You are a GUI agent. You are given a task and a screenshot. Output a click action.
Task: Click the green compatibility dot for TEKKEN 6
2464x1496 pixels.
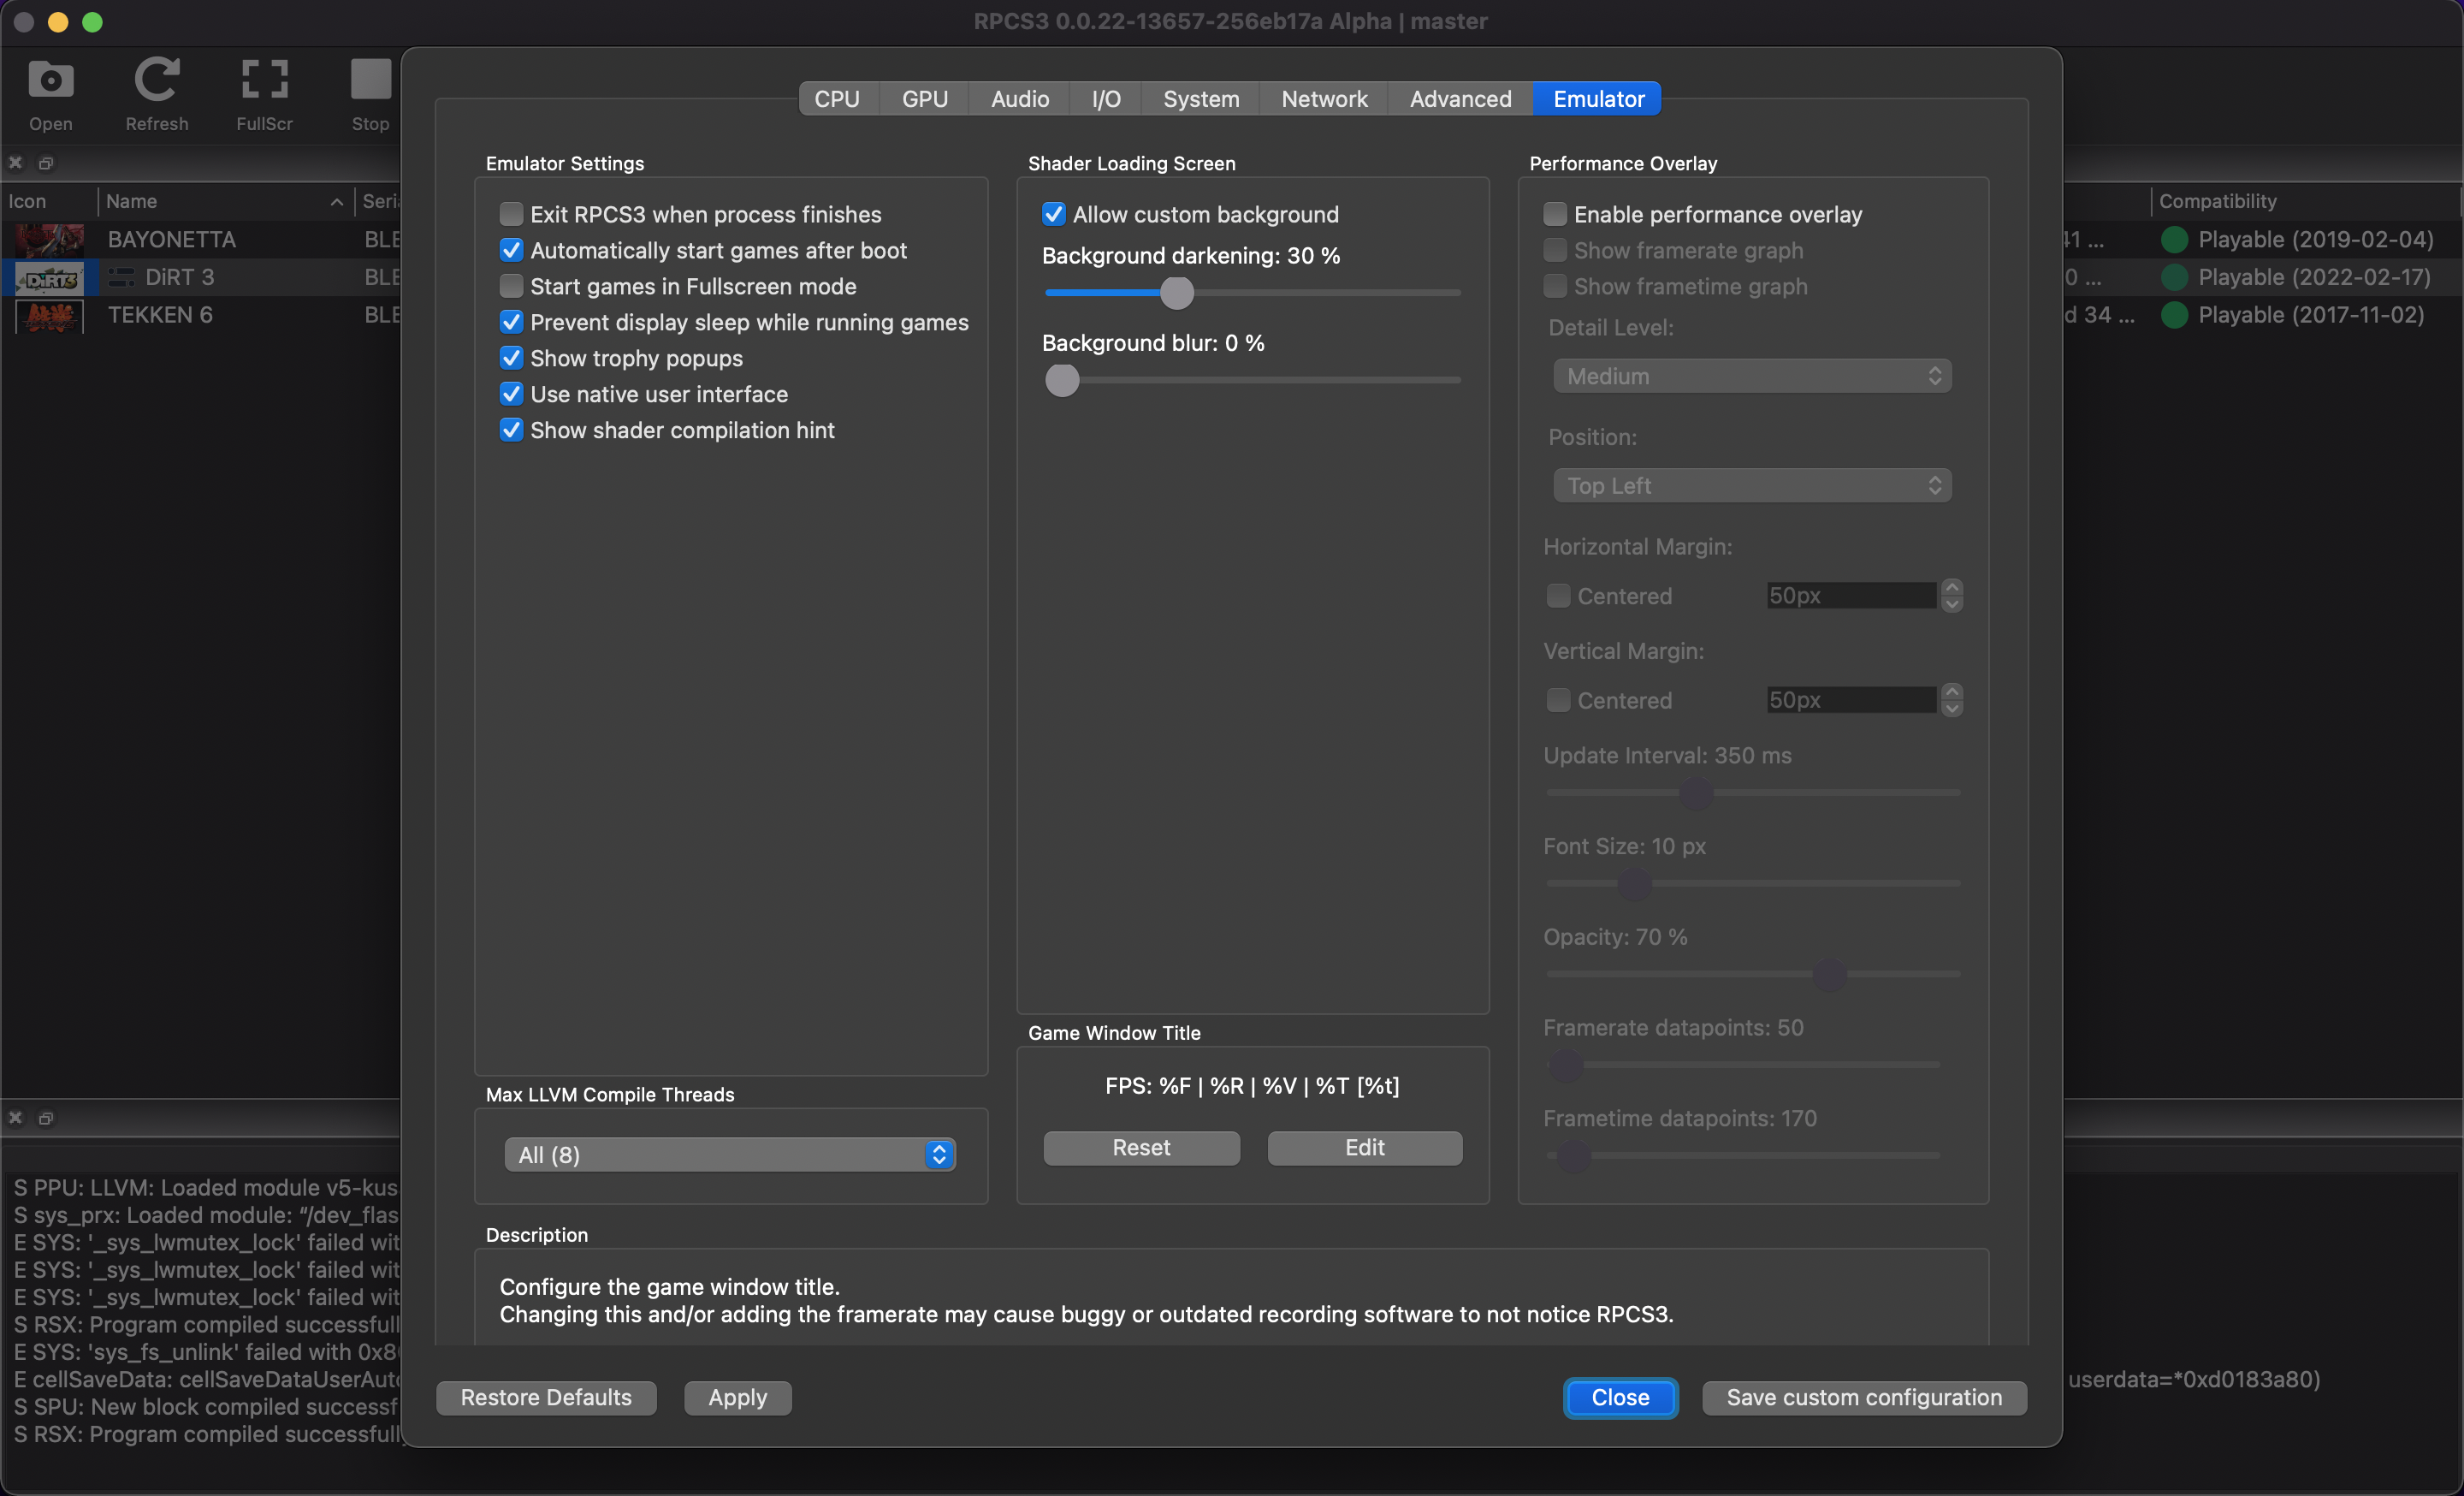click(x=2174, y=316)
